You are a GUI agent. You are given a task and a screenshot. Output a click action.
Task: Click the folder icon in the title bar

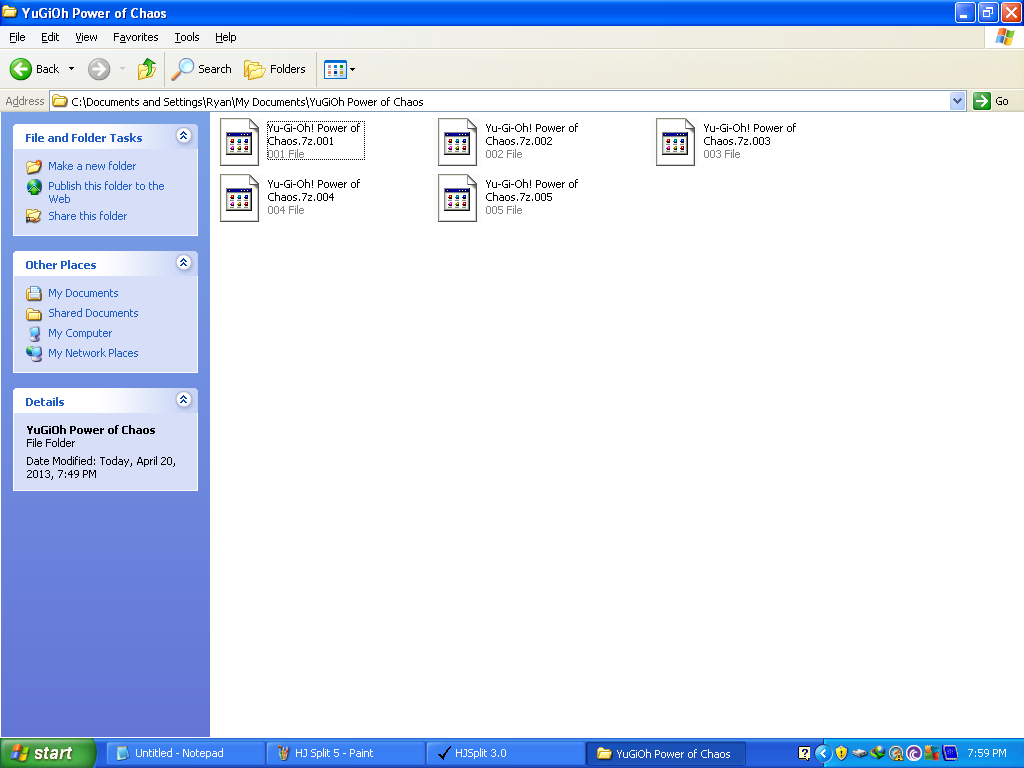(x=9, y=12)
